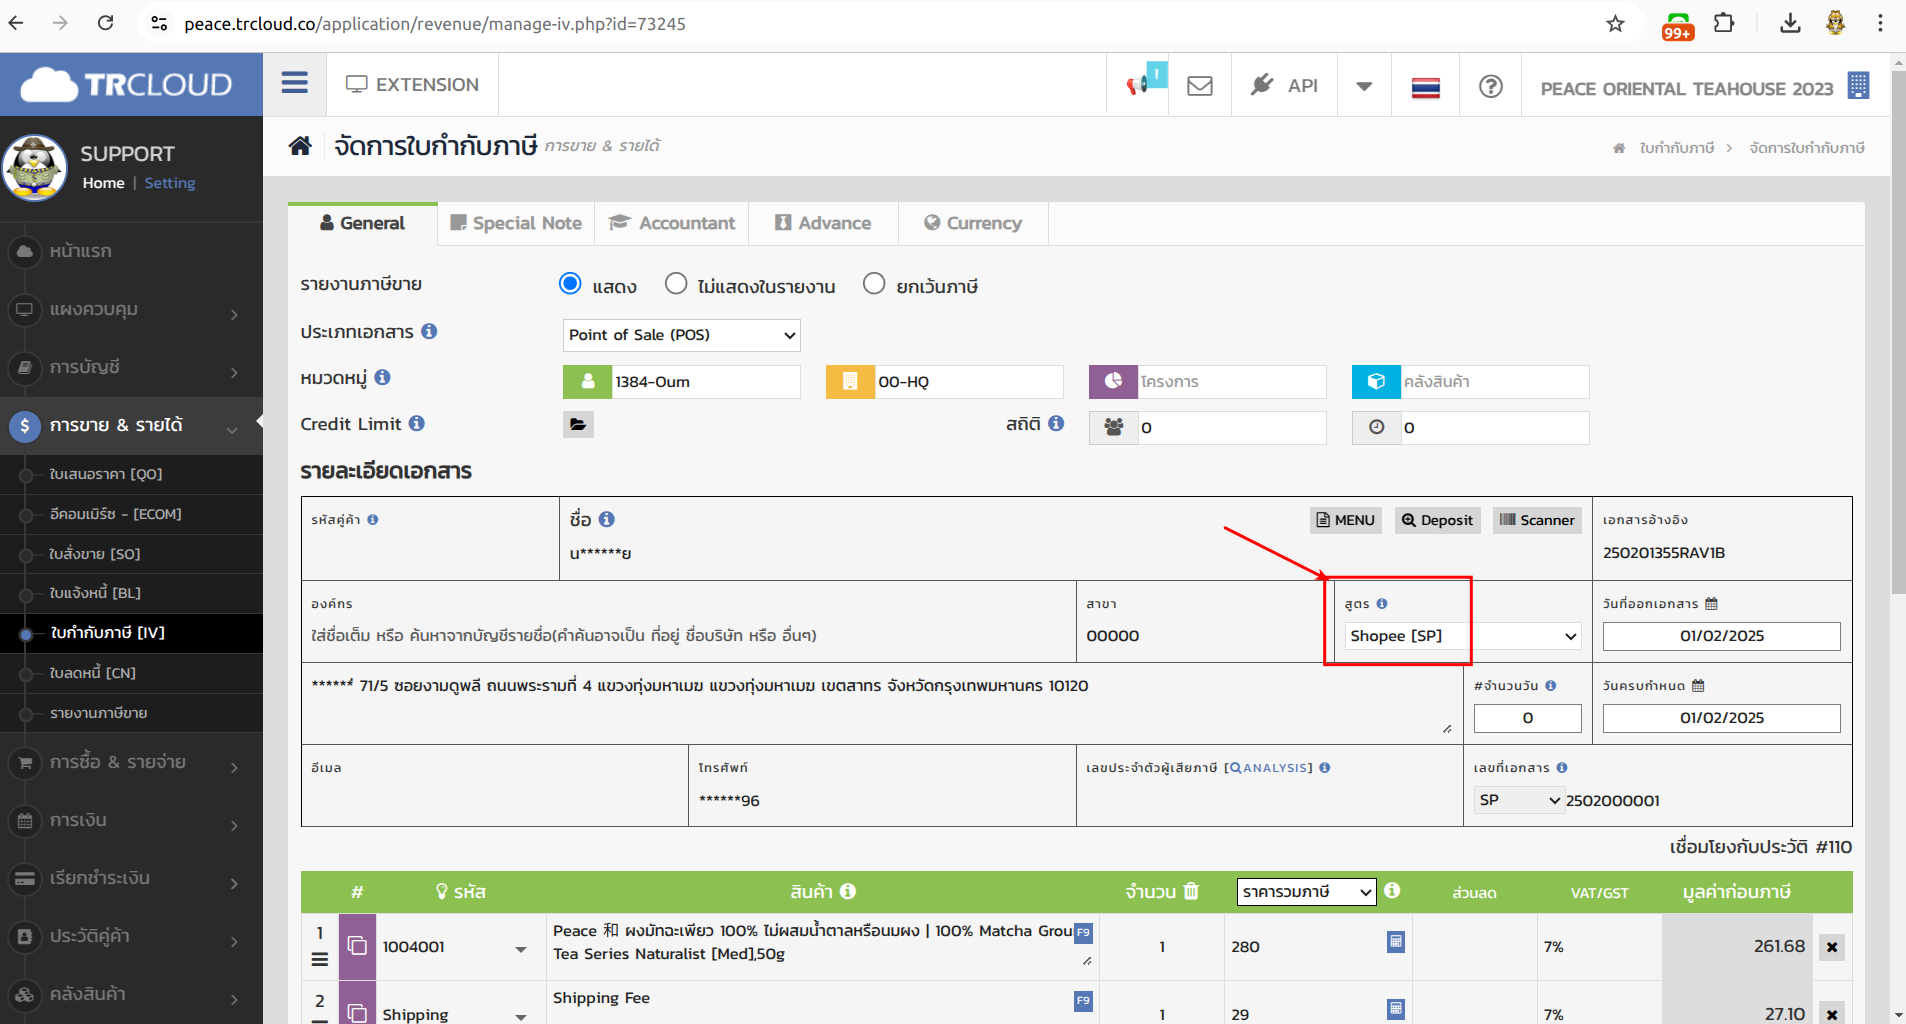Screen dimensions: 1906x1024
Task: Switch to Accountant tab
Action: (x=673, y=223)
